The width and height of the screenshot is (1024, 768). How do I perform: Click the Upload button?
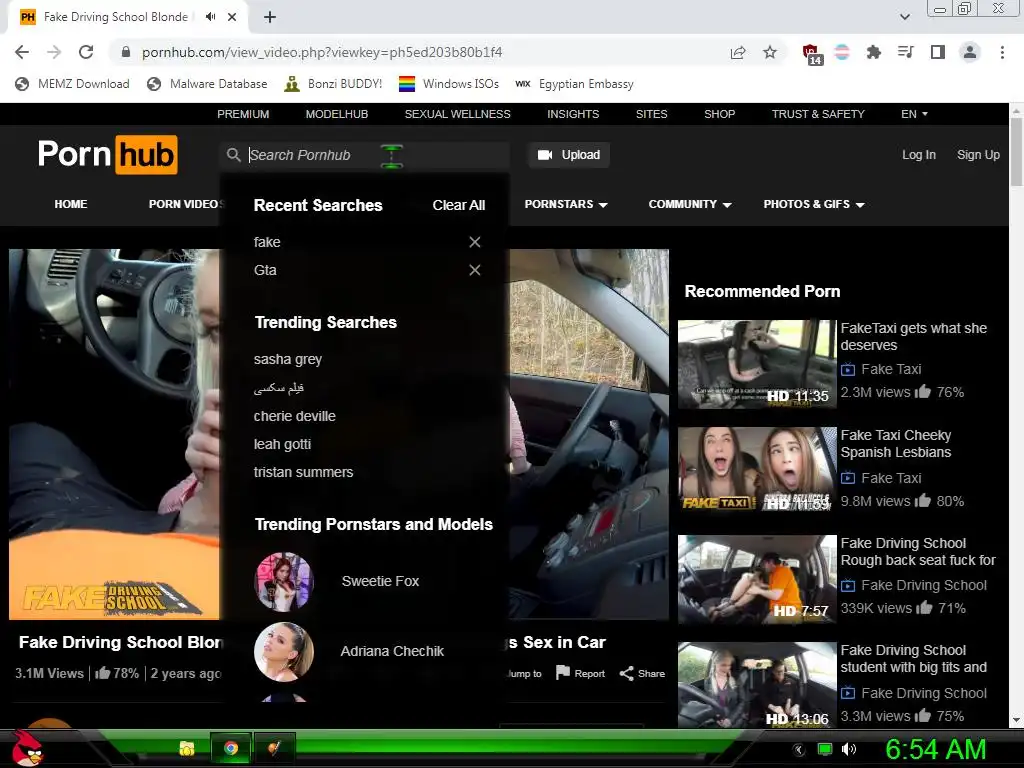pyautogui.click(x=569, y=155)
